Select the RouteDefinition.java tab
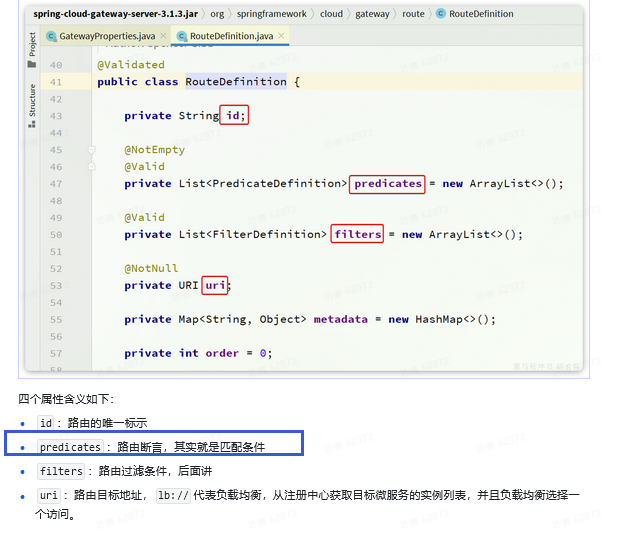 [231, 36]
